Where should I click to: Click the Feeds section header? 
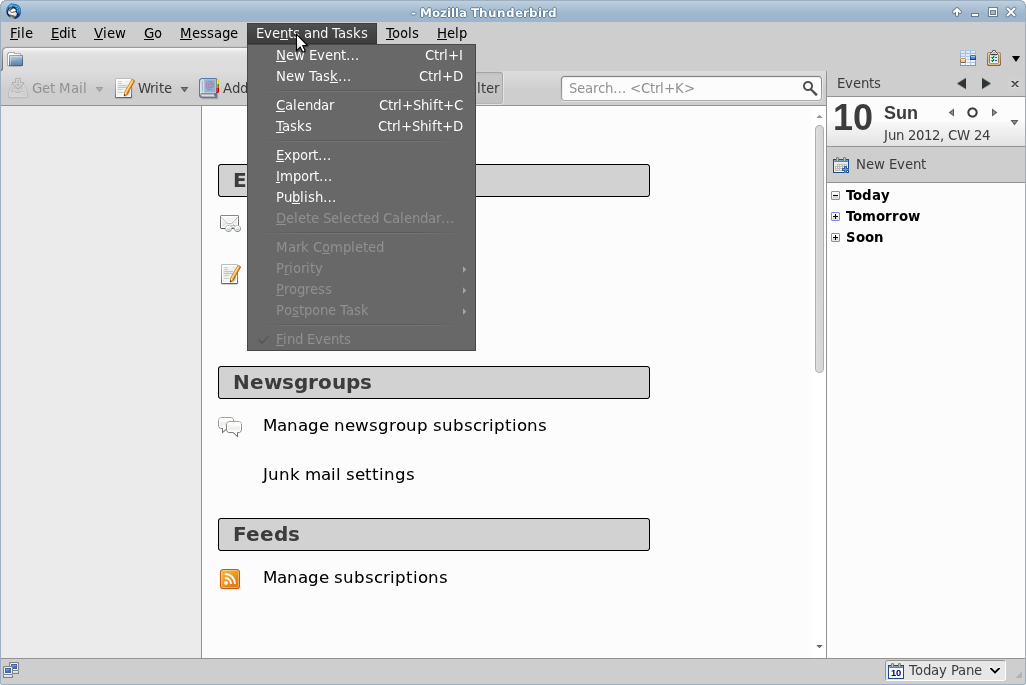[434, 535]
